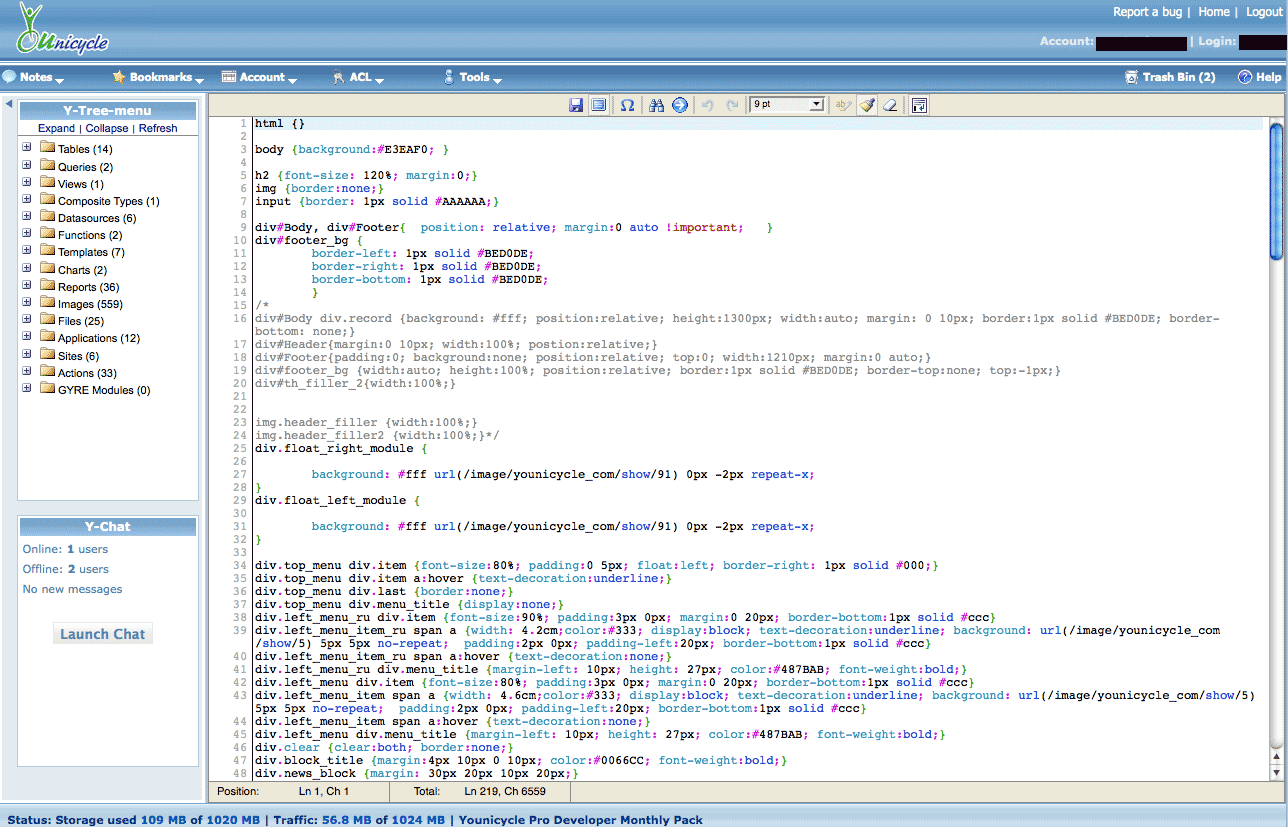Screen dimensions: 1288x827
Task: Click the spell check icon
Action: [843, 105]
